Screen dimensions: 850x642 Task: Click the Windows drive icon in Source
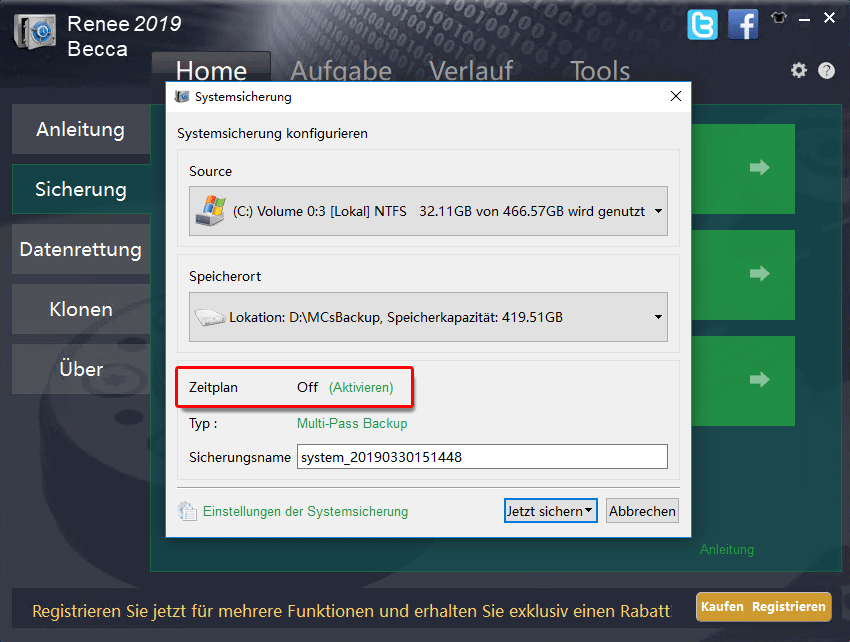210,211
